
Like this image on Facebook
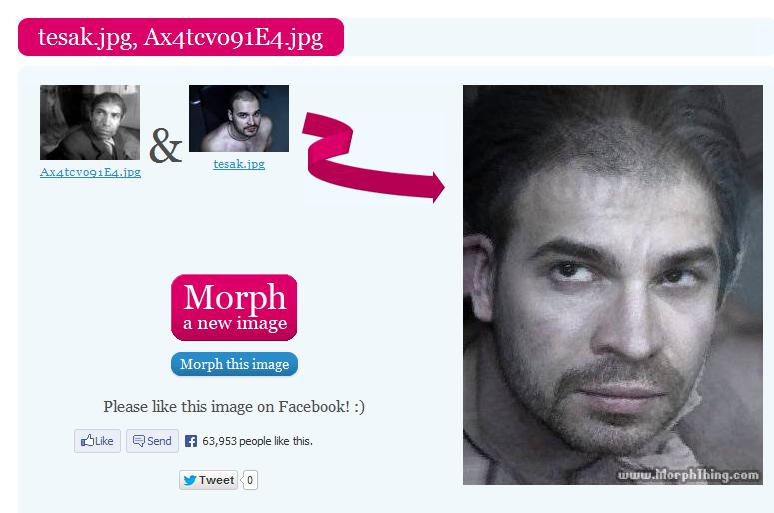tap(97, 441)
